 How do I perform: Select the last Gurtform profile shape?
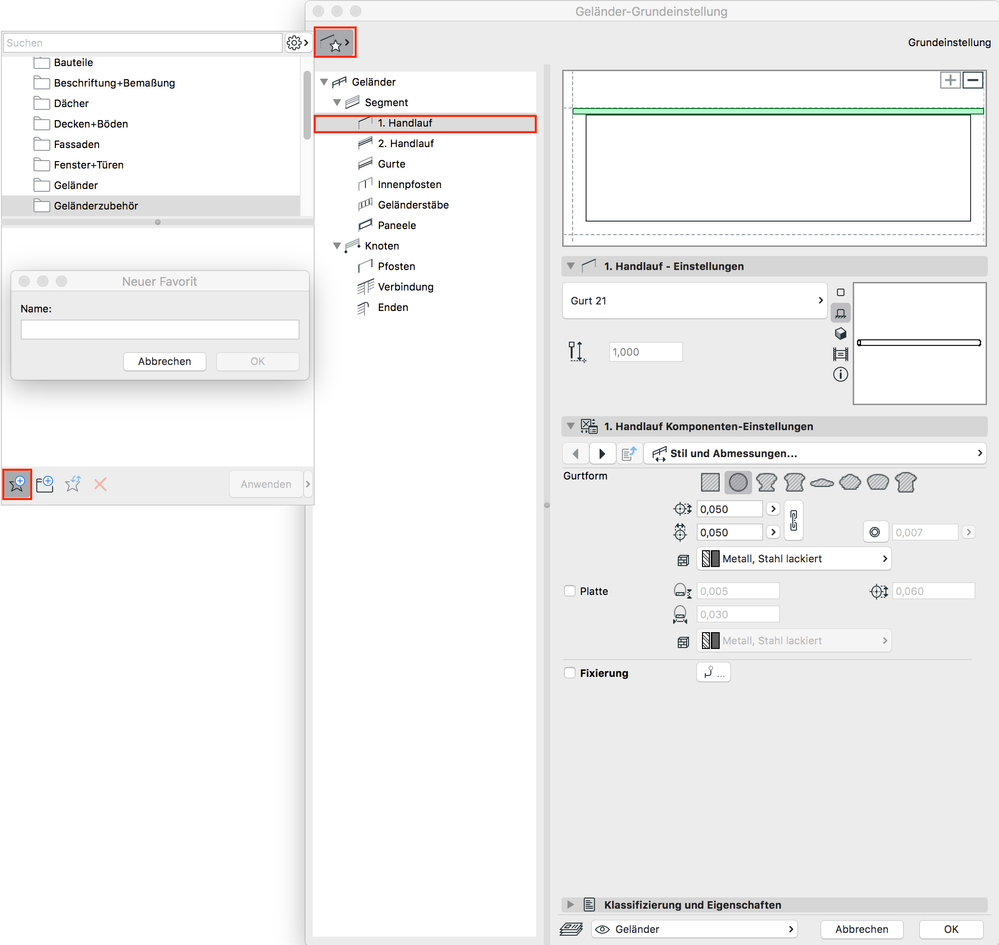(x=905, y=482)
